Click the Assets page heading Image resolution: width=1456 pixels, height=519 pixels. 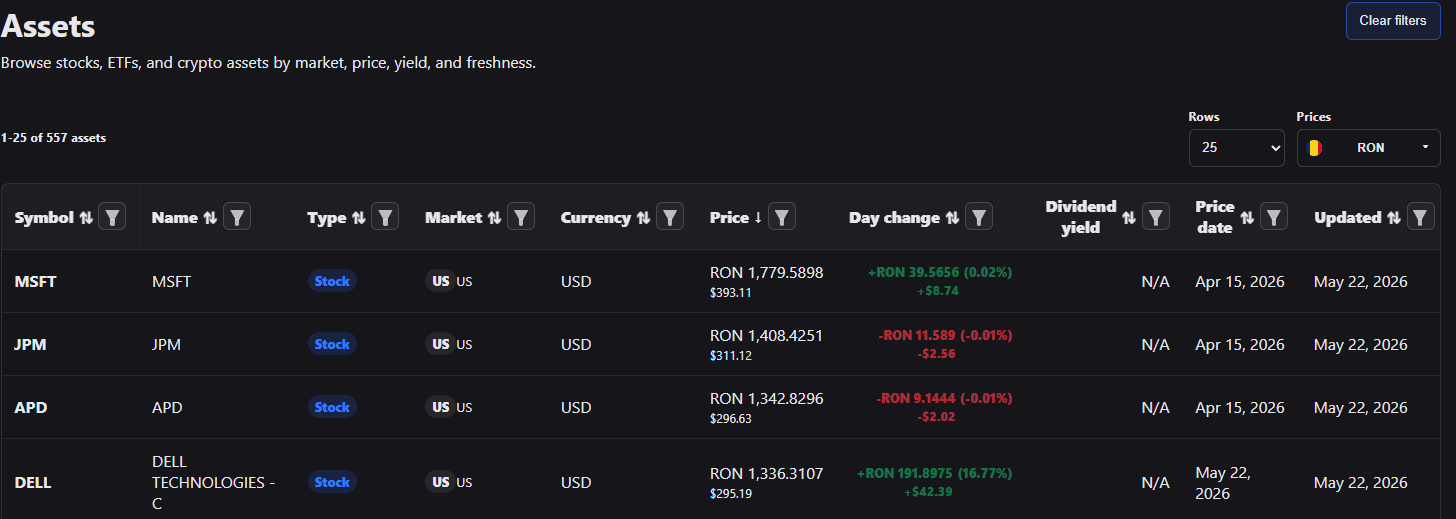click(x=49, y=26)
